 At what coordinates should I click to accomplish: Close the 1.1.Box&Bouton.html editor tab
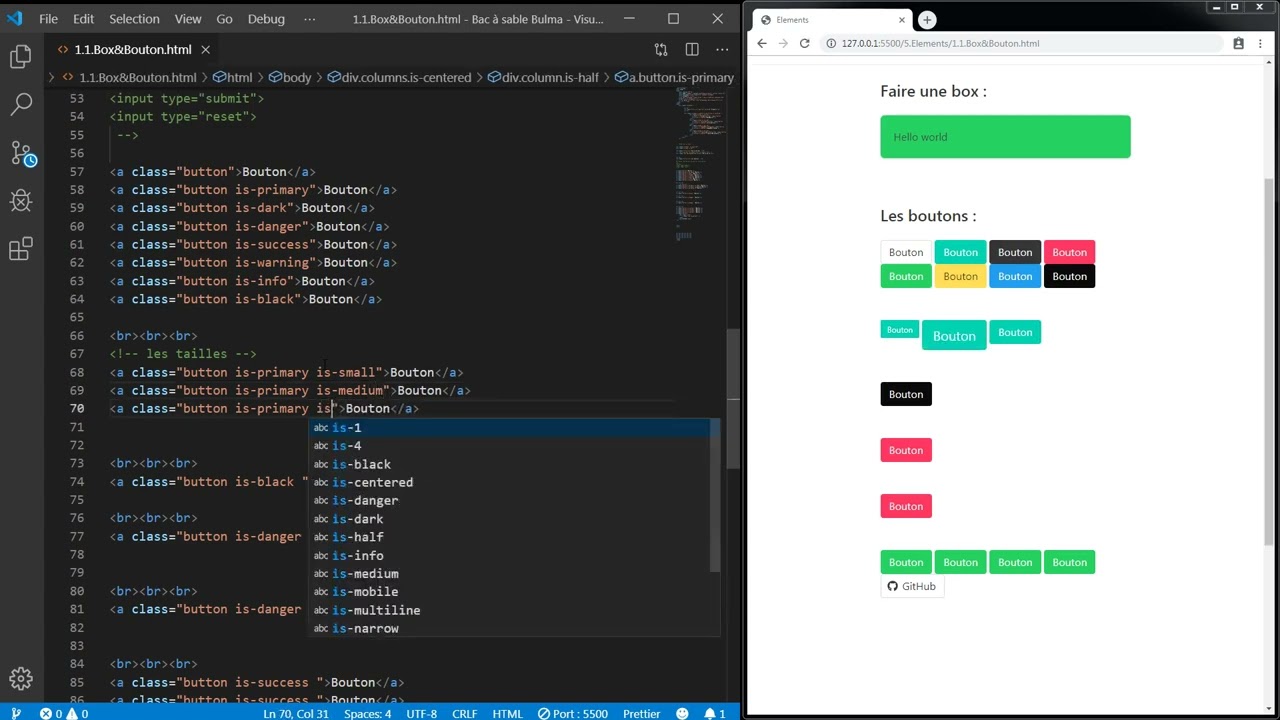click(x=206, y=49)
